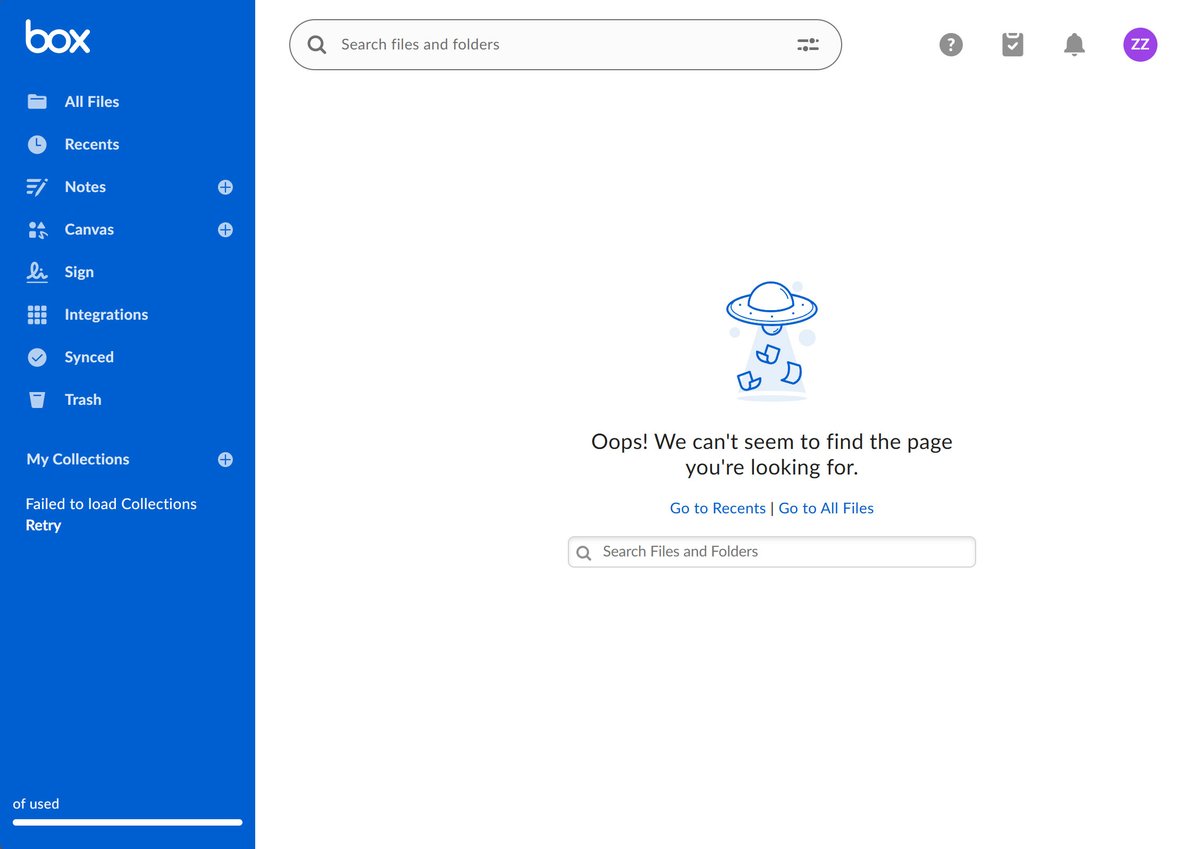Click the Synced checkmark icon

(x=37, y=357)
